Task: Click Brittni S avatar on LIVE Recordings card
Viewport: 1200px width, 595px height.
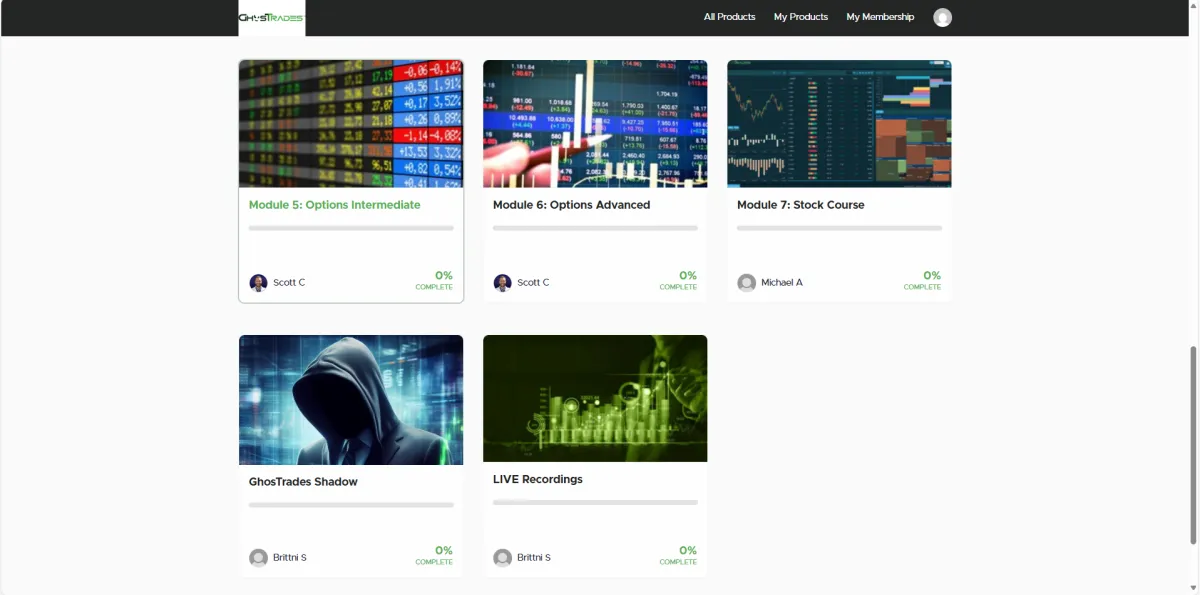Action: coord(502,558)
